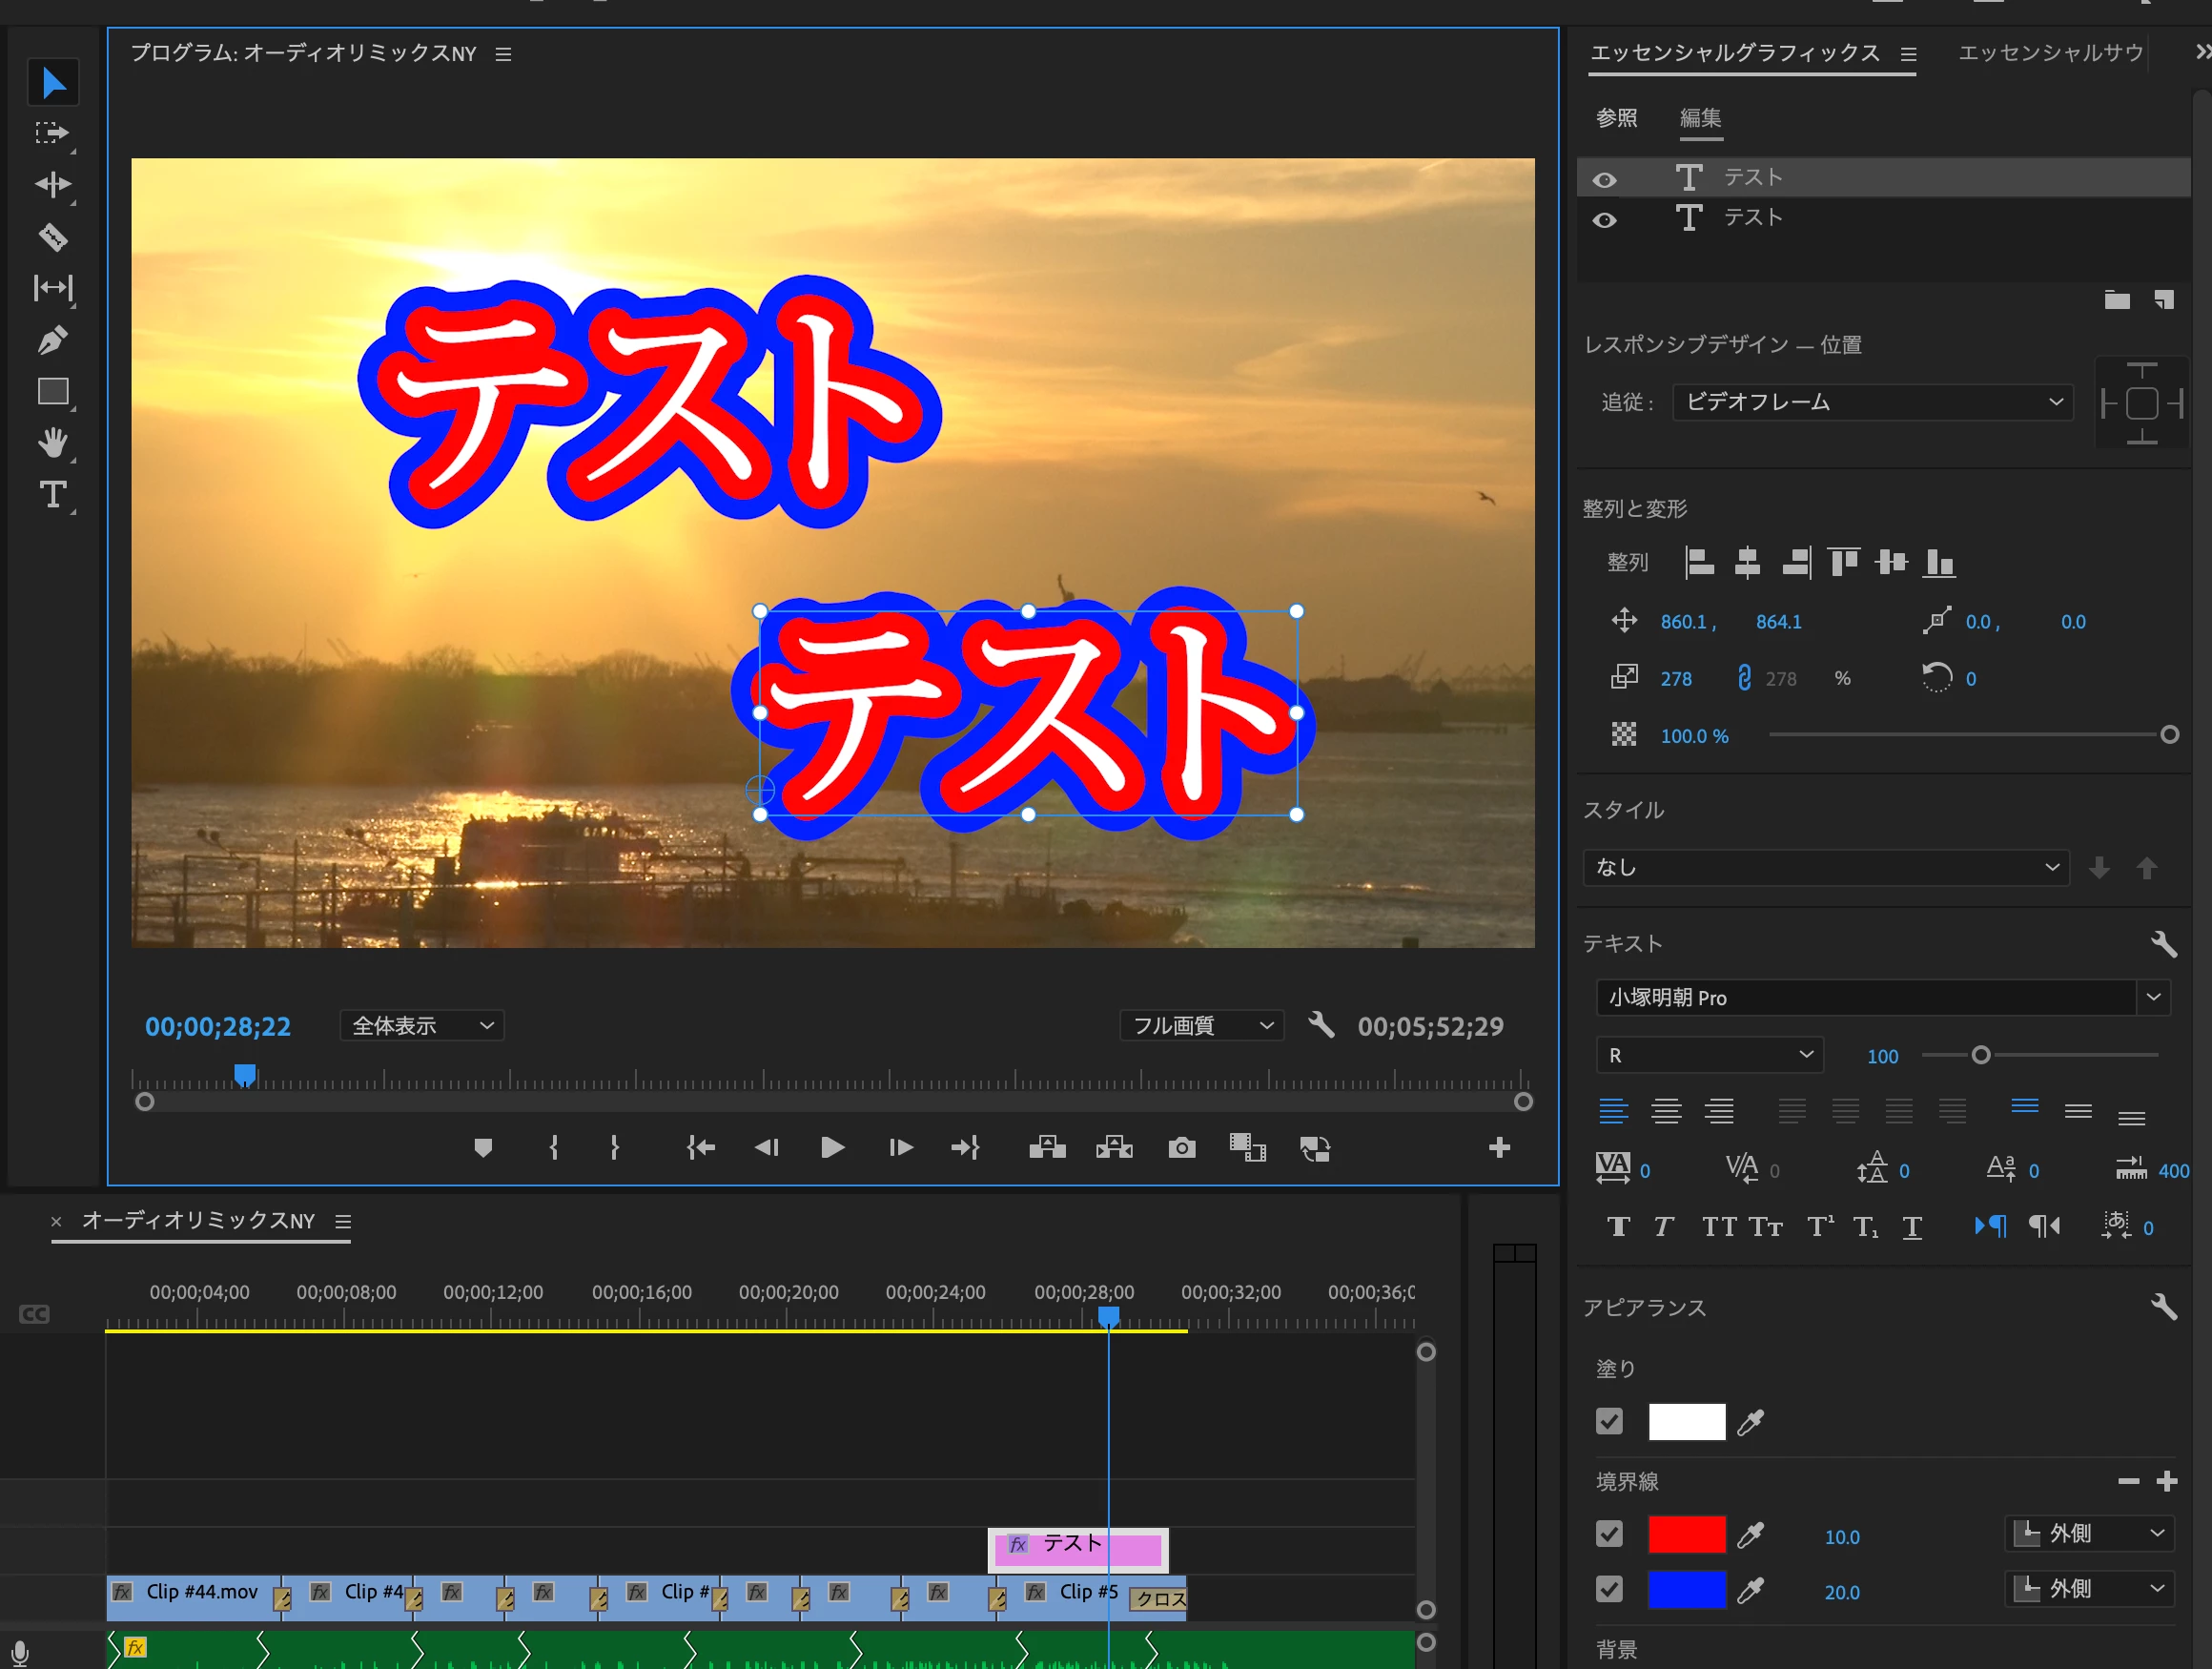Select the Razor tool
This screenshot has width=2212, height=1669.
click(x=53, y=237)
